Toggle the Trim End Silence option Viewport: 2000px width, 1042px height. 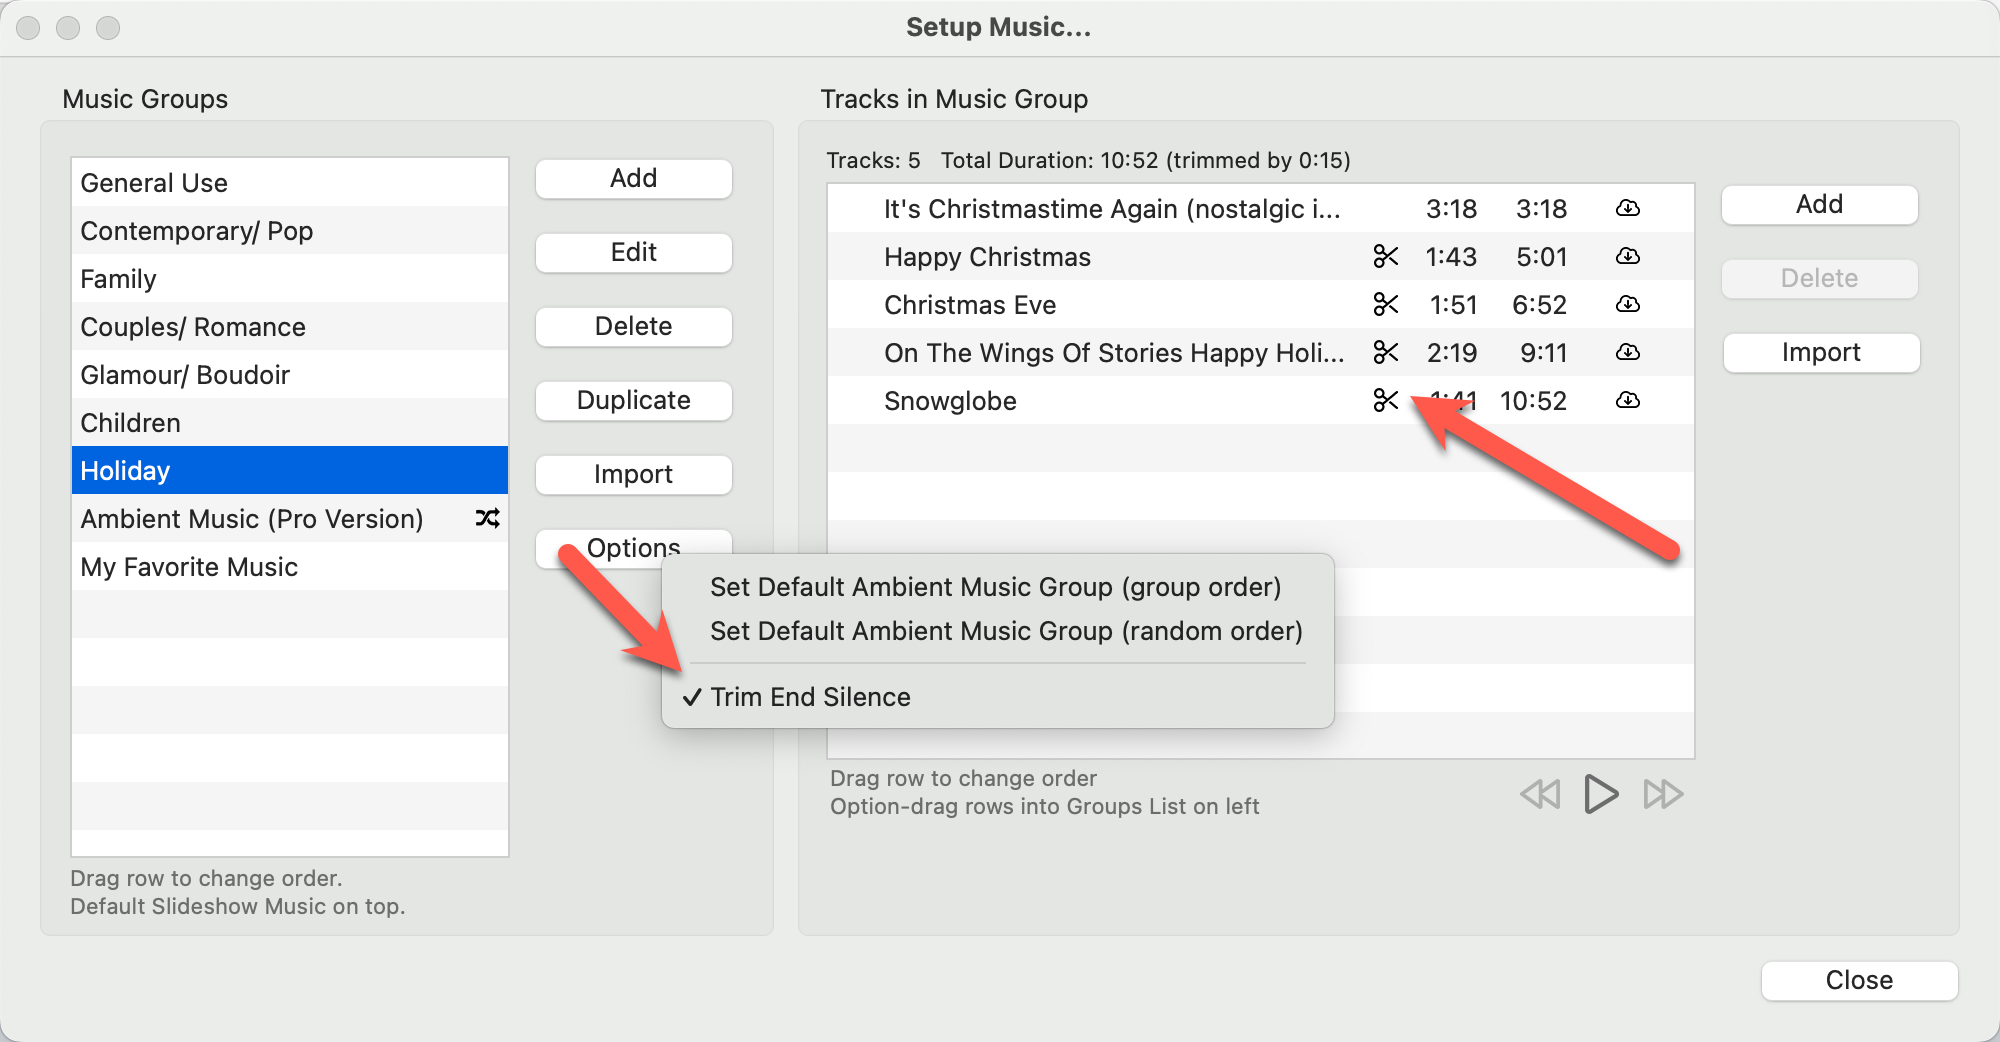tap(810, 697)
